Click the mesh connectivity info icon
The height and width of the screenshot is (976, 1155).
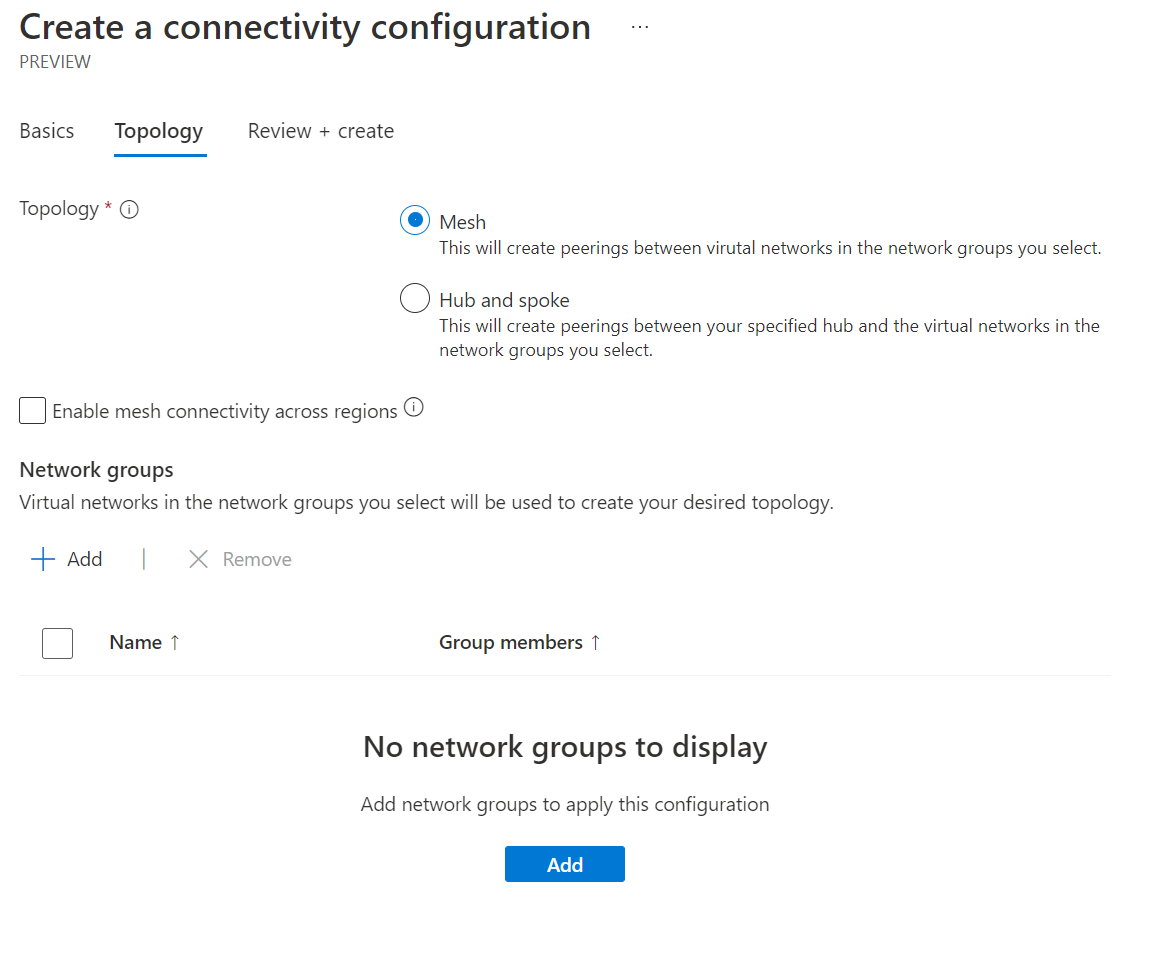point(414,408)
